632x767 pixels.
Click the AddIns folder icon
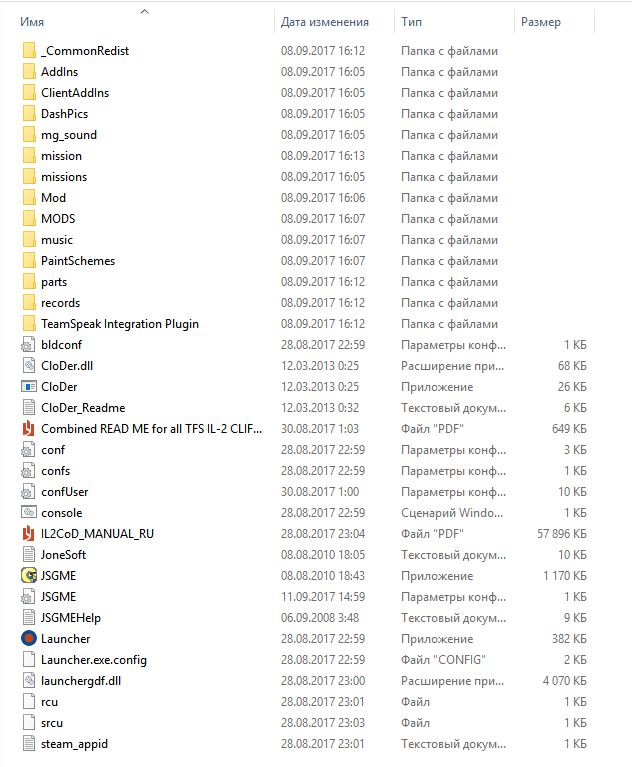[29, 72]
